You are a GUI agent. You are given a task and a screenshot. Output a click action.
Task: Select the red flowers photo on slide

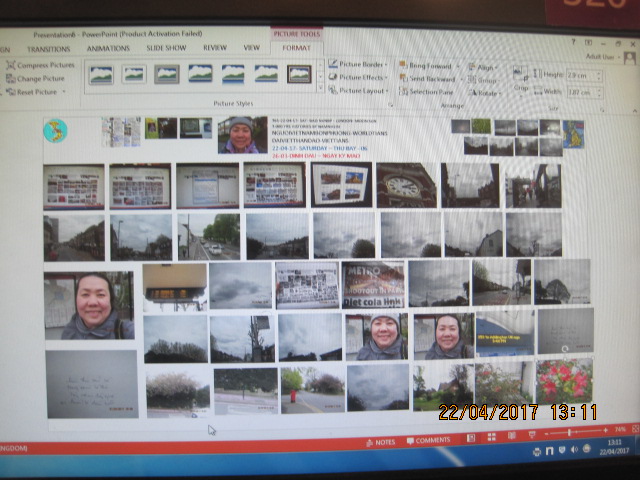click(564, 380)
